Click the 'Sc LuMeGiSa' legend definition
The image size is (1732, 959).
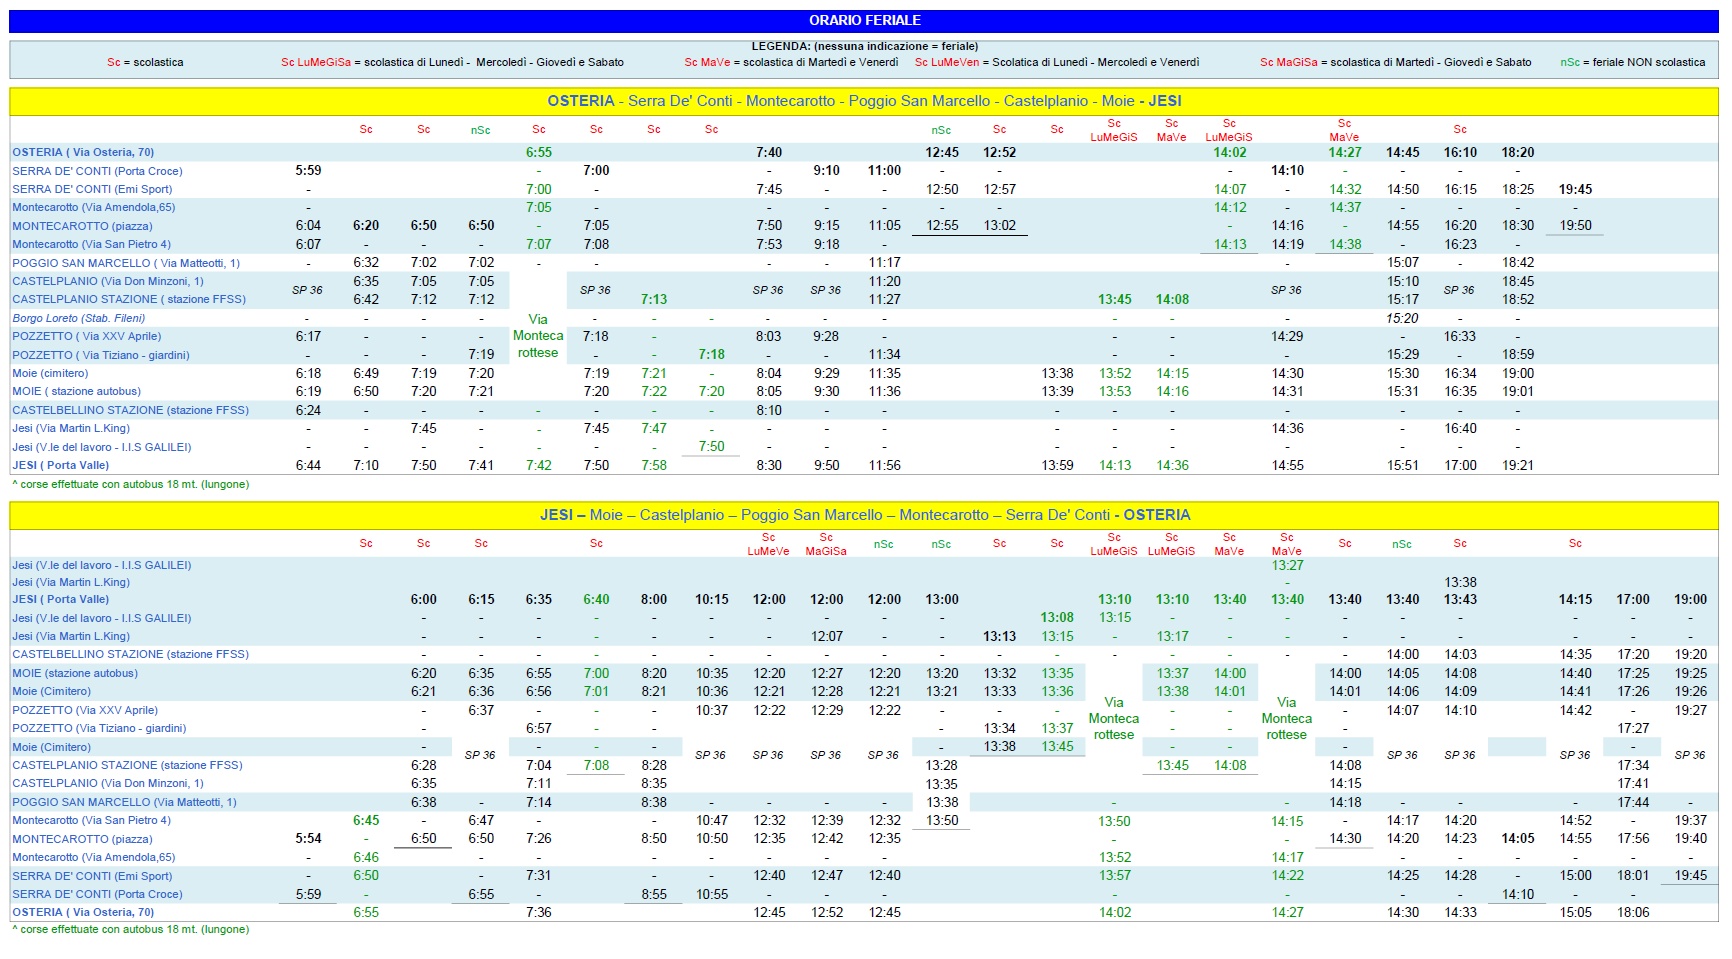452,62
